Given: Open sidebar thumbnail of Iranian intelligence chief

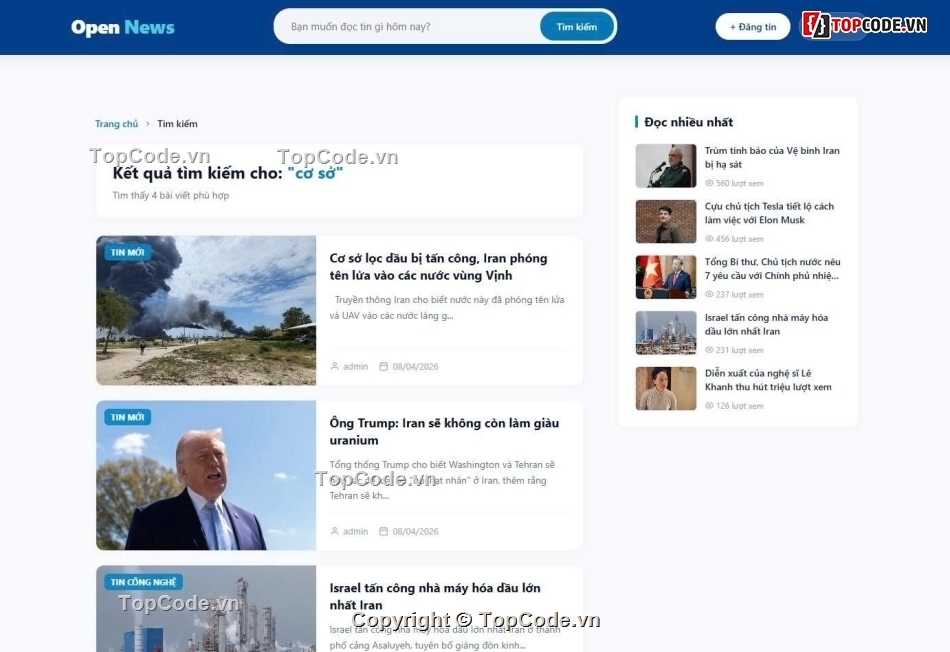Looking at the screenshot, I should tap(666, 165).
